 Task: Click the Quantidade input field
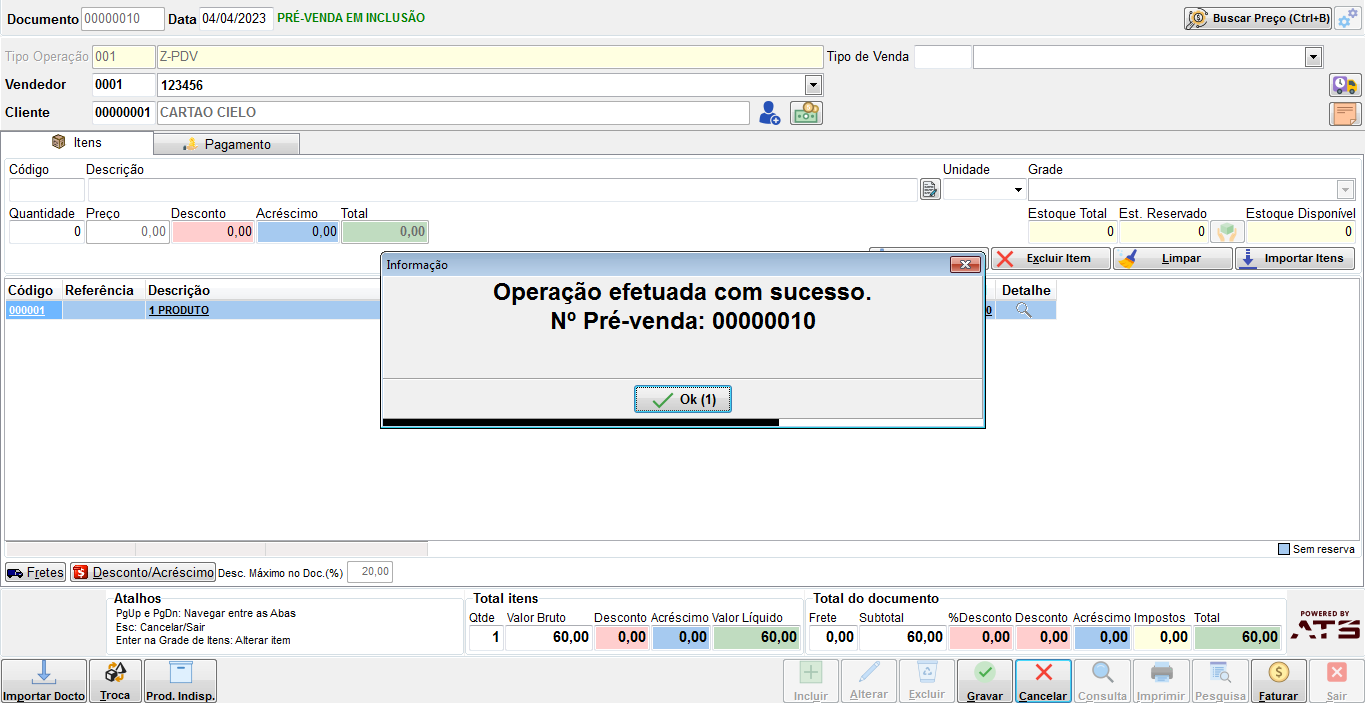click(46, 232)
